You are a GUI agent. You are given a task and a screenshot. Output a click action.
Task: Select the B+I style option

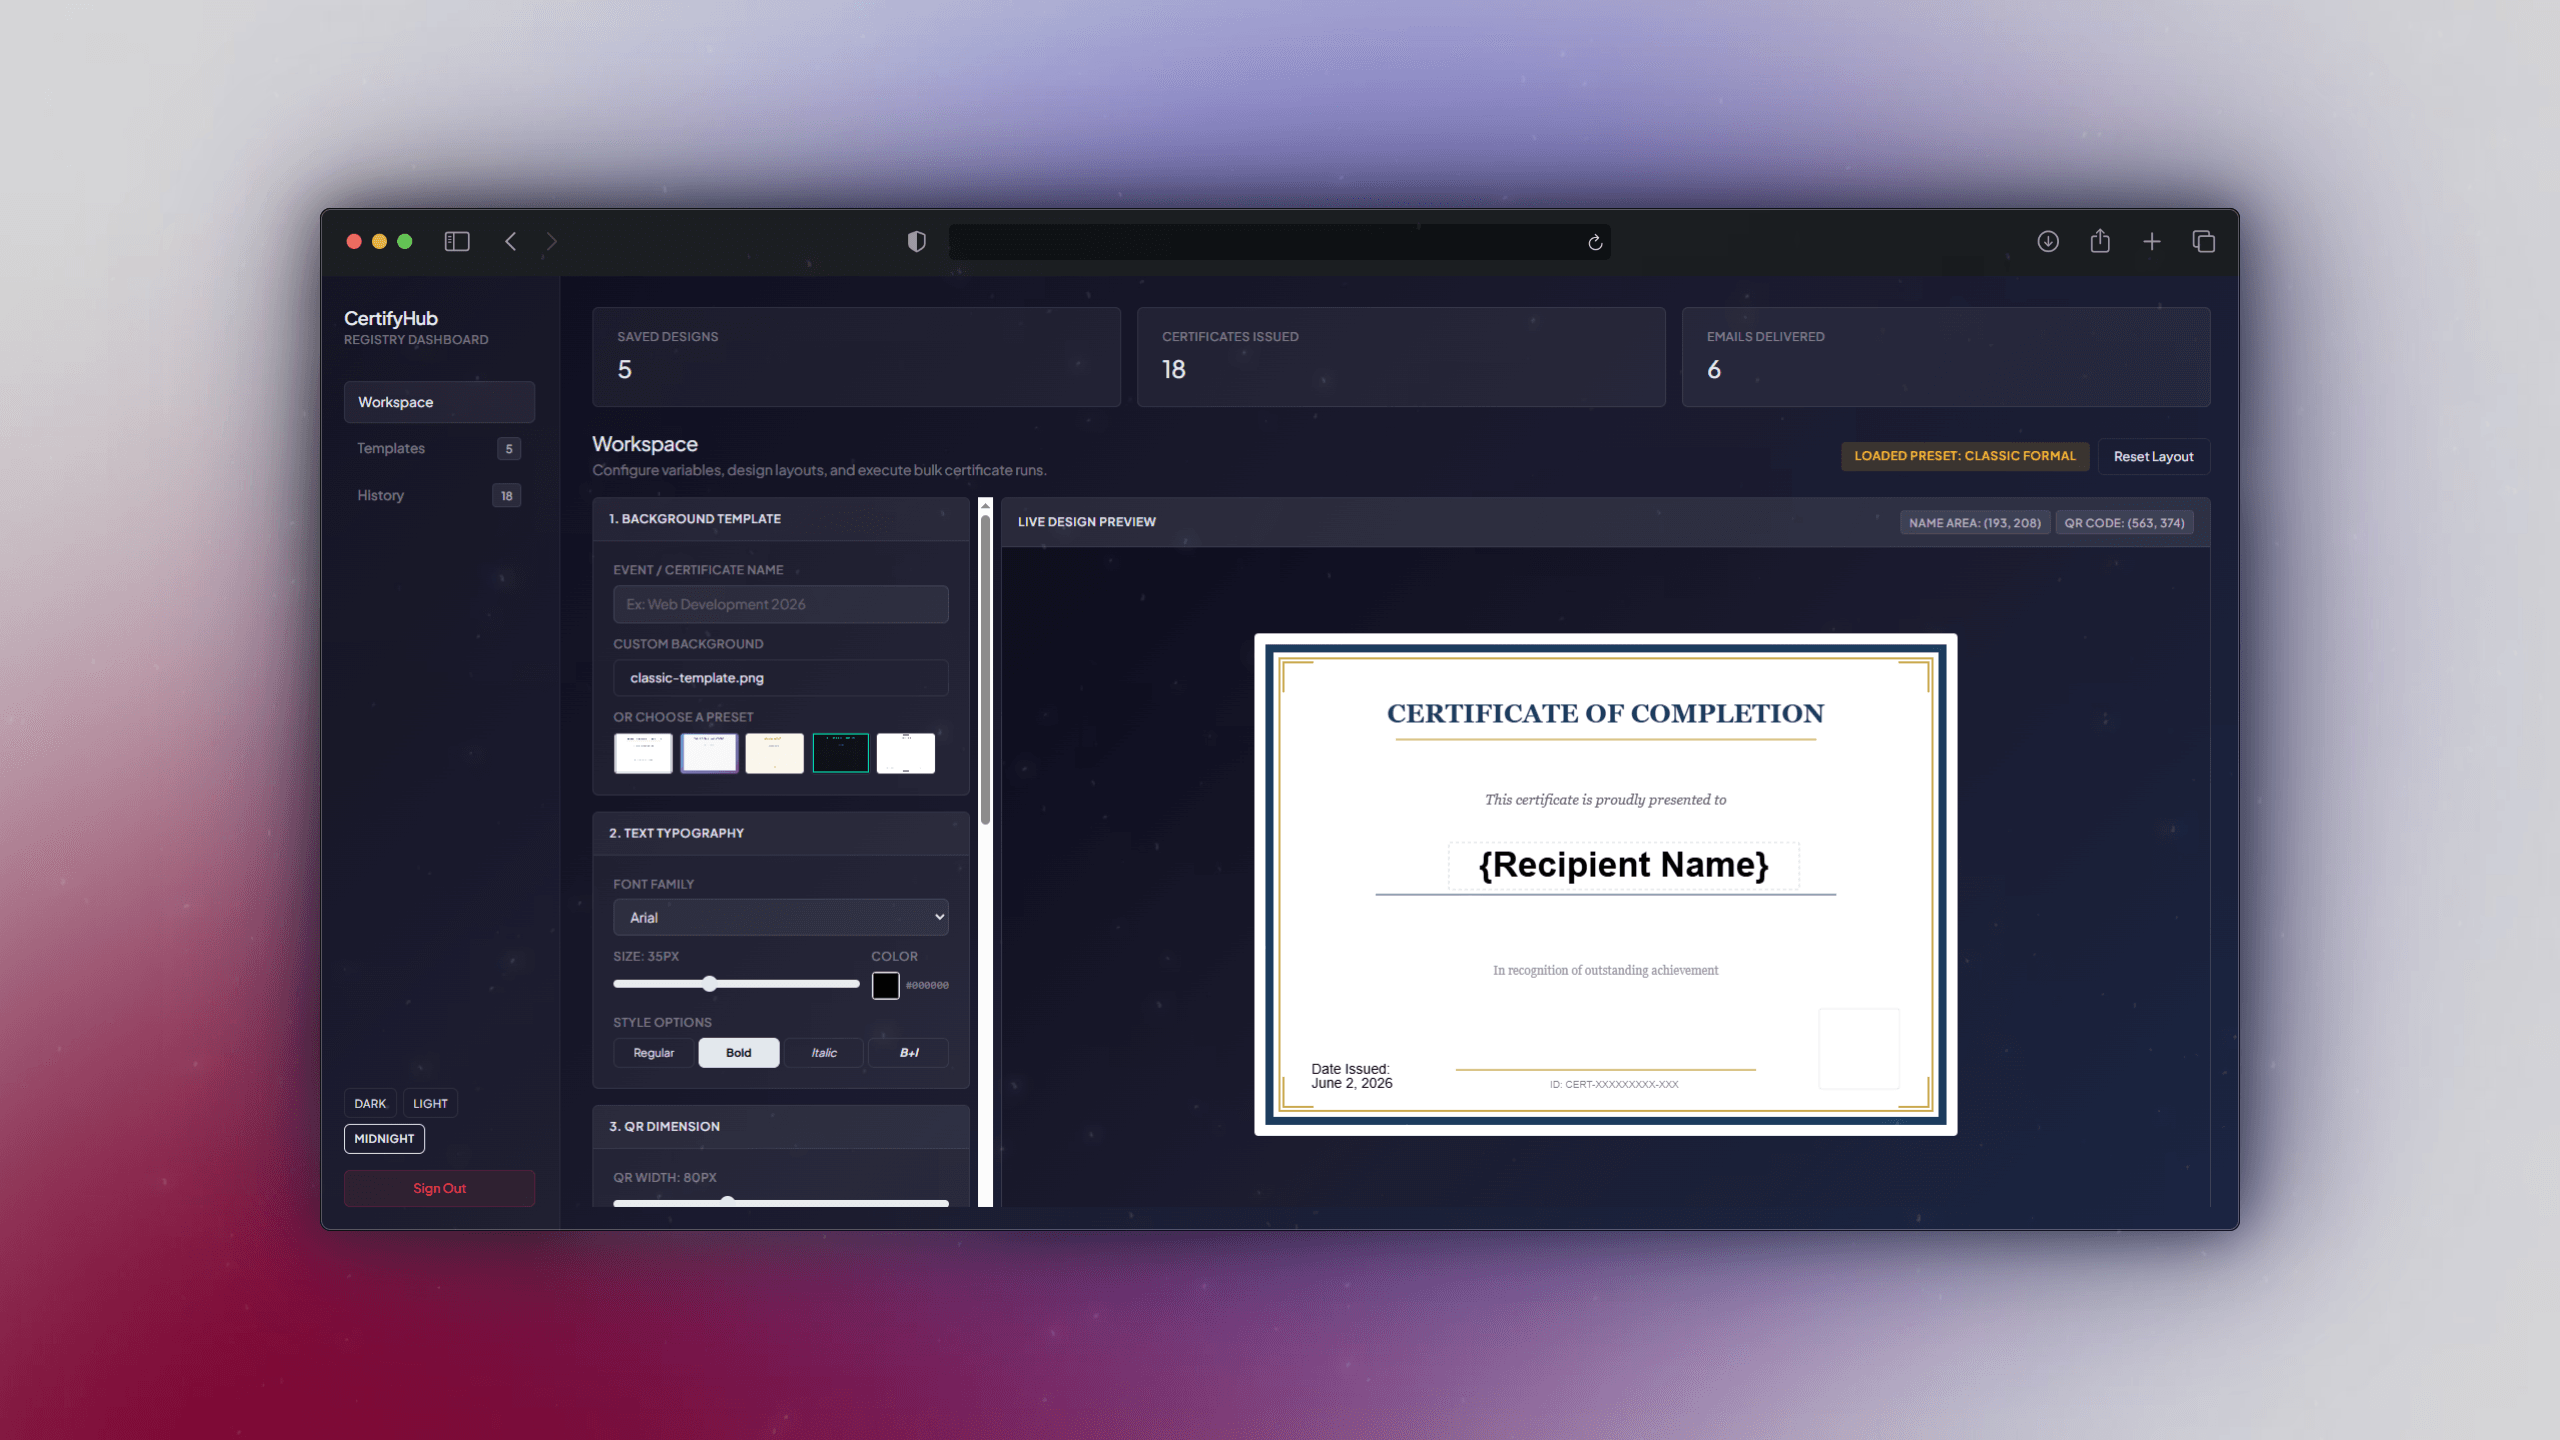(x=909, y=1053)
